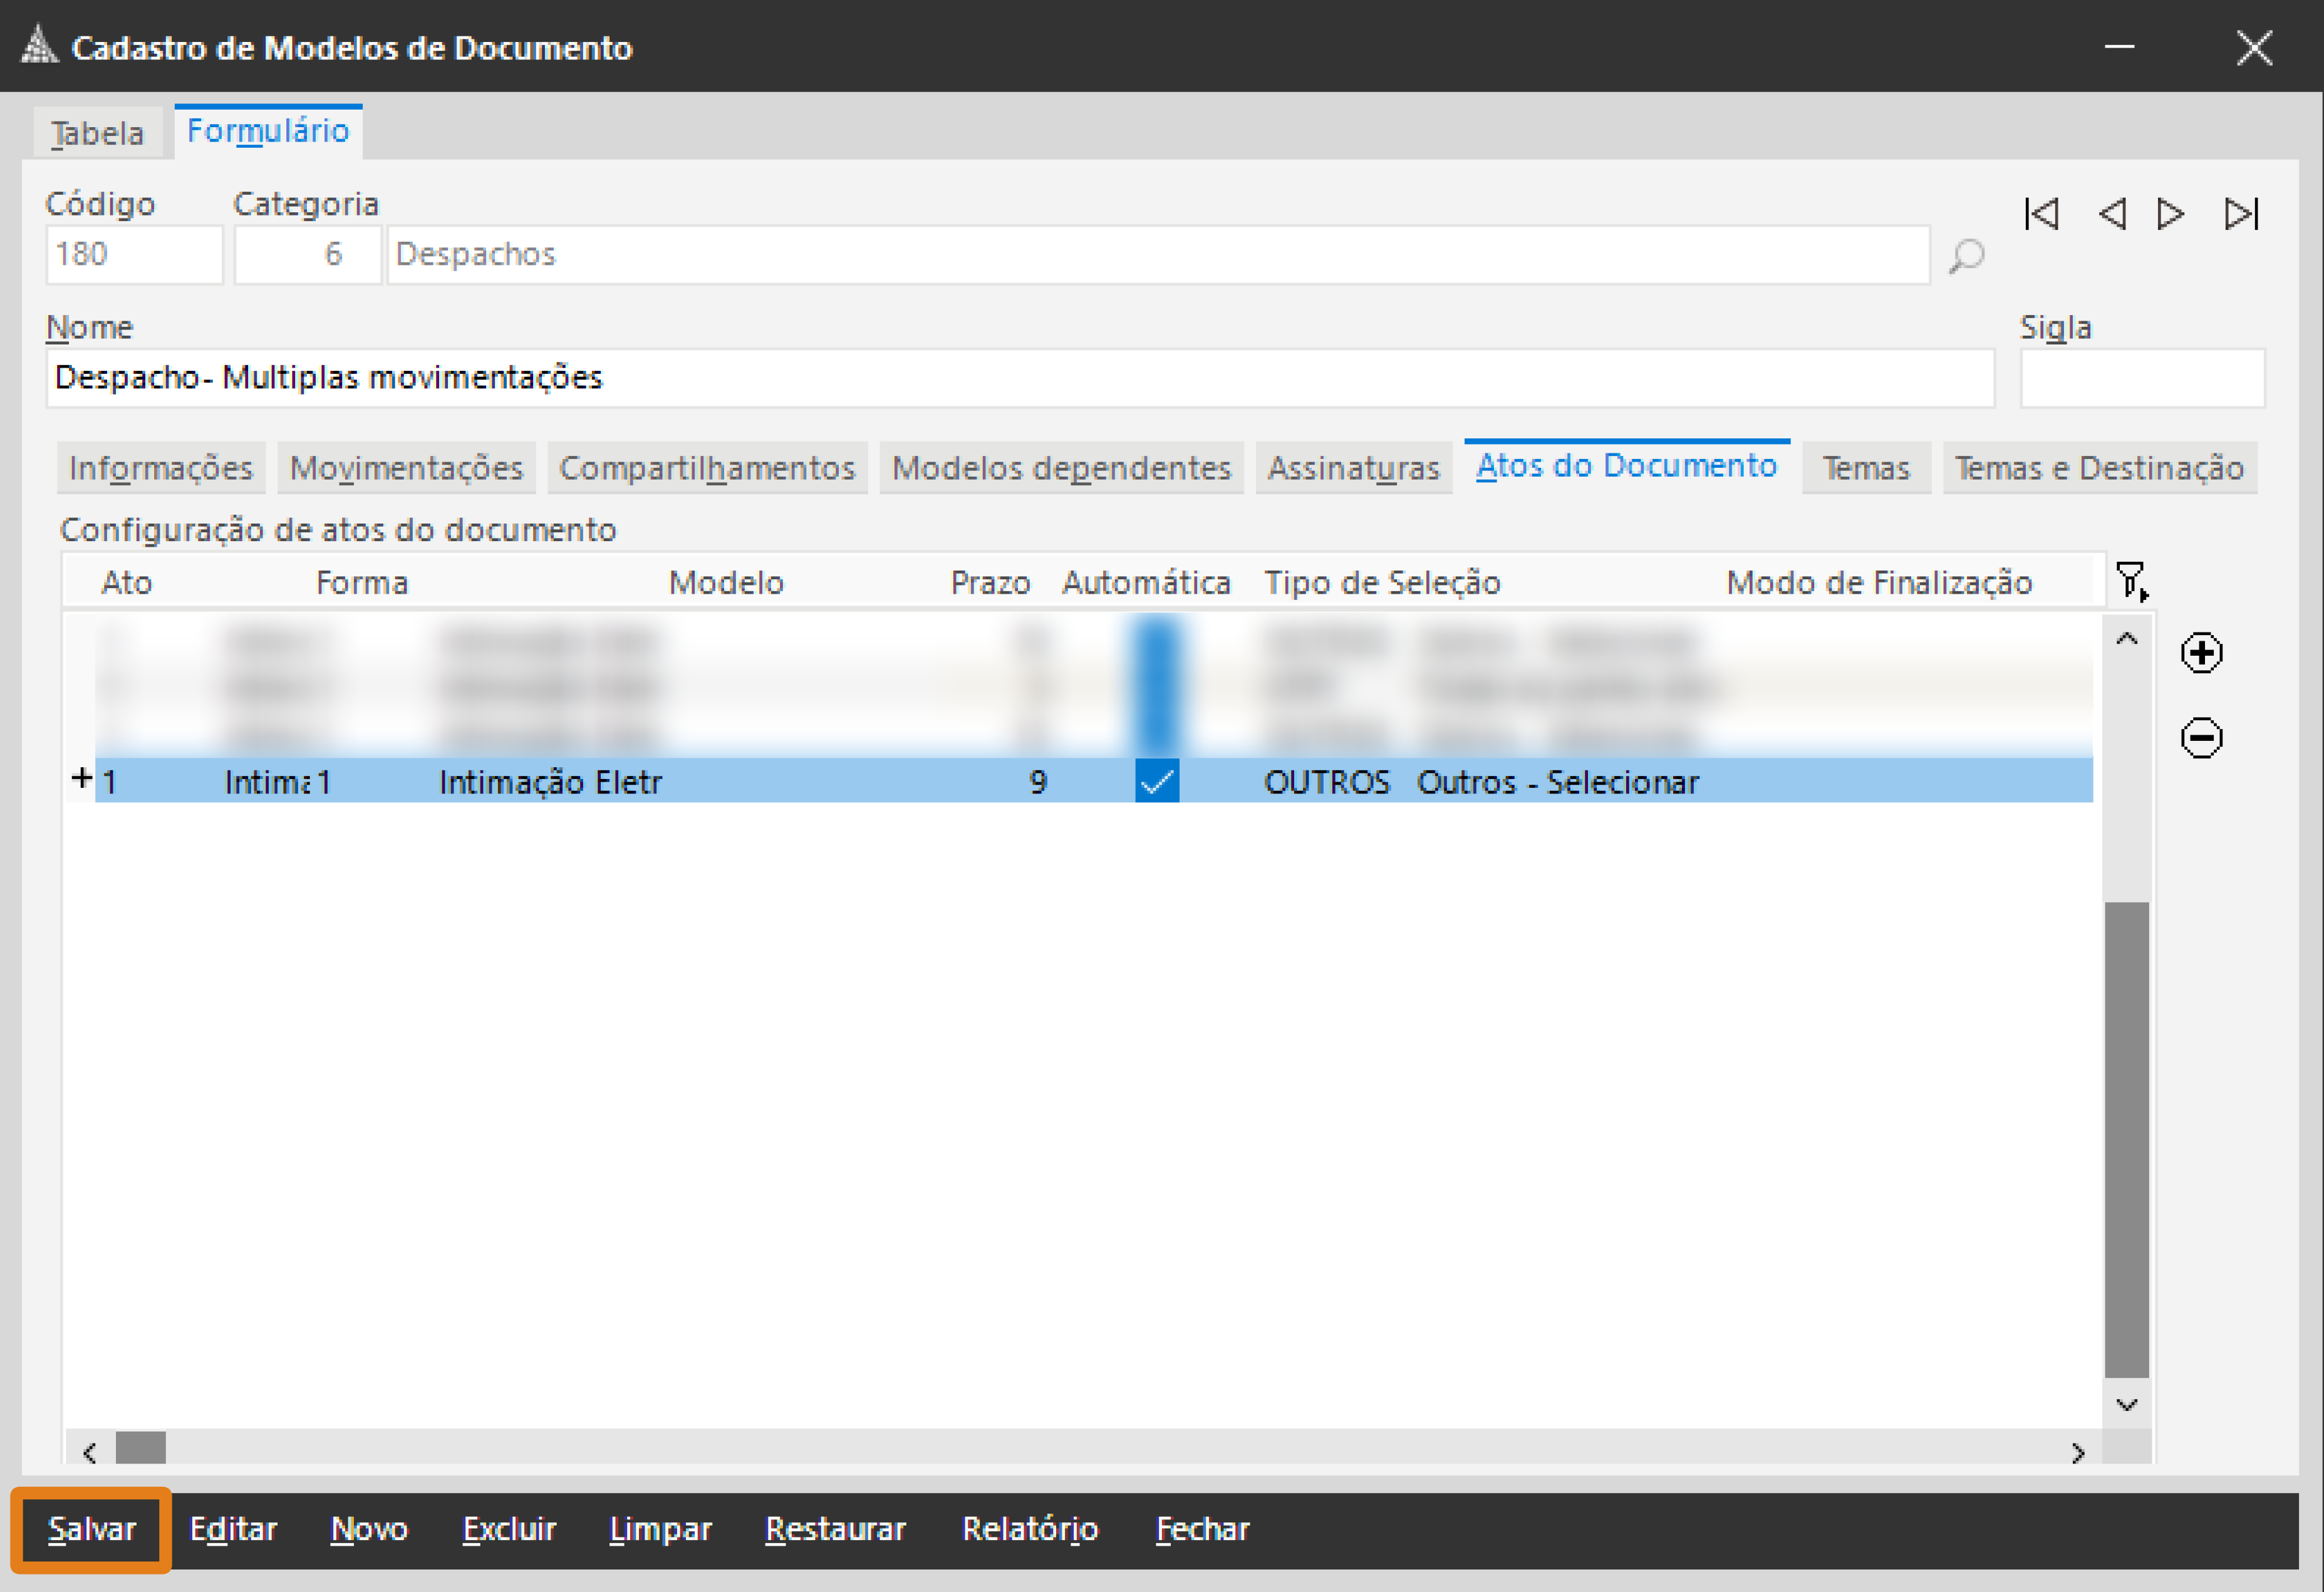Go to the previous record
This screenshot has height=1592, width=2324.
pos(2111,214)
